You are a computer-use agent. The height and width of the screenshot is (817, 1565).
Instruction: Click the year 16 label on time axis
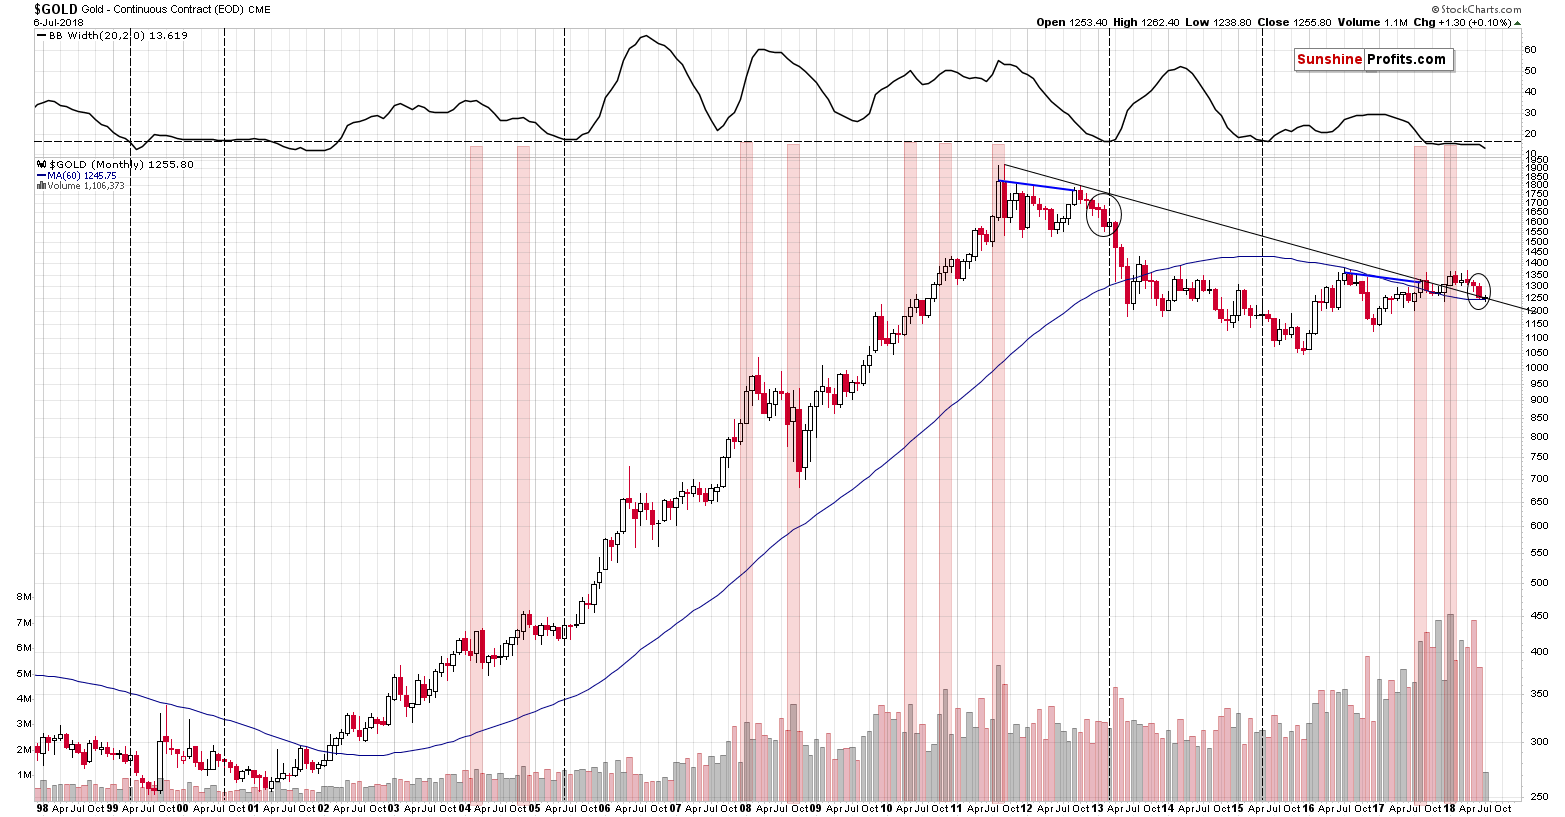pos(1308,809)
